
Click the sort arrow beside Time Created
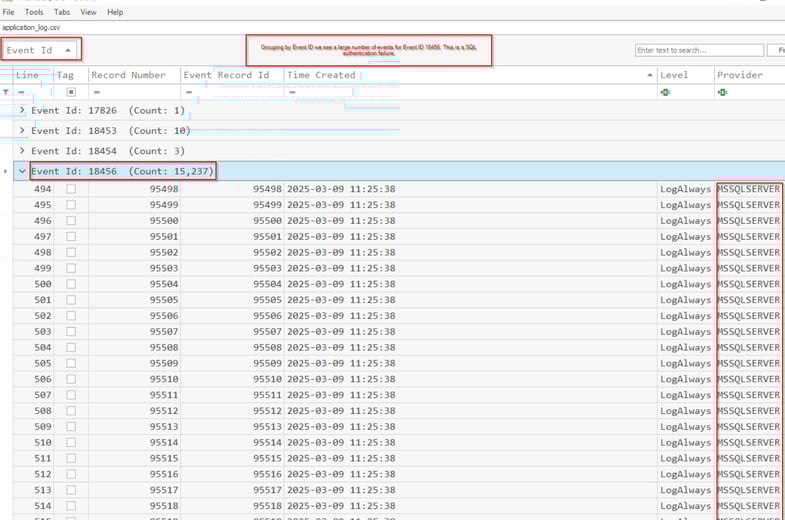pos(650,75)
